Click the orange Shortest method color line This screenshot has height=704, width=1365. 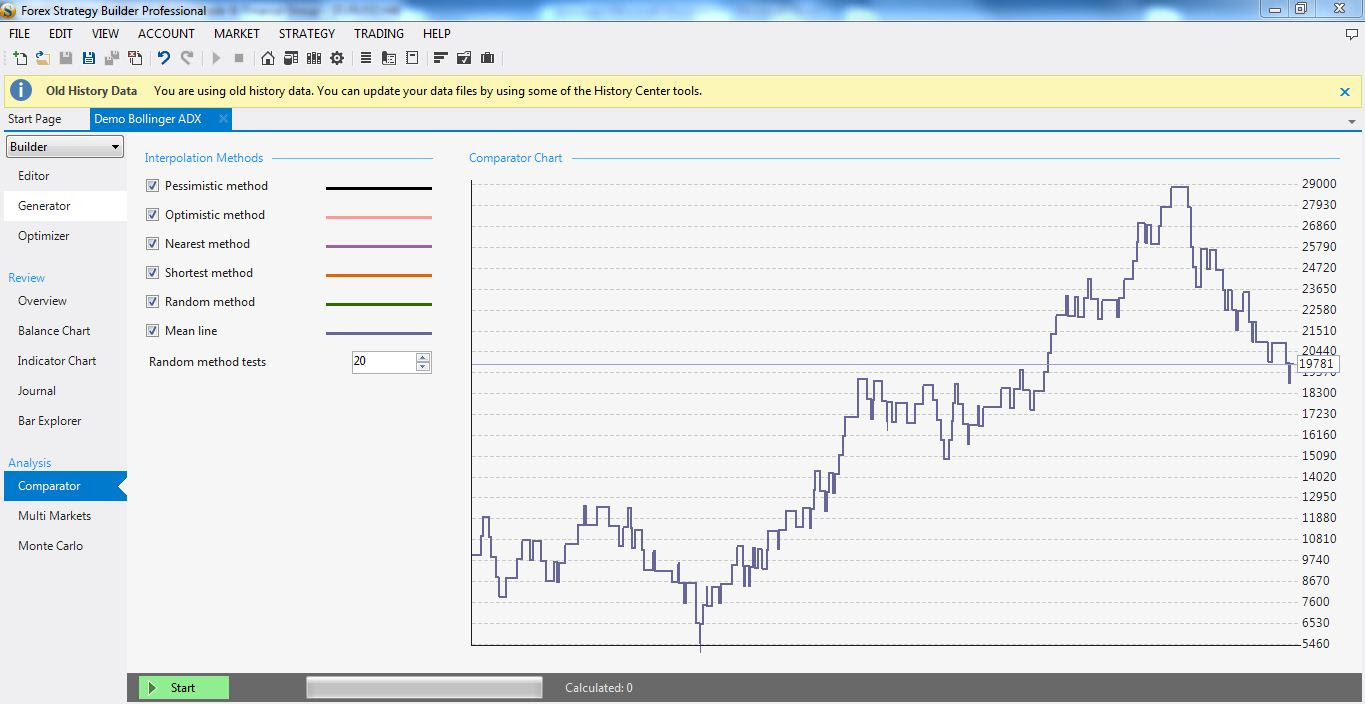click(379, 275)
